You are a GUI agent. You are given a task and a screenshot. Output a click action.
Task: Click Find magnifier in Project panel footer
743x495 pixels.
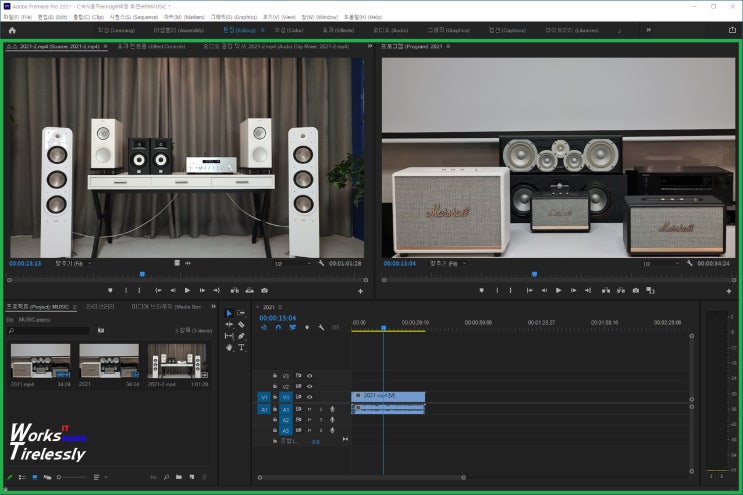coord(166,477)
